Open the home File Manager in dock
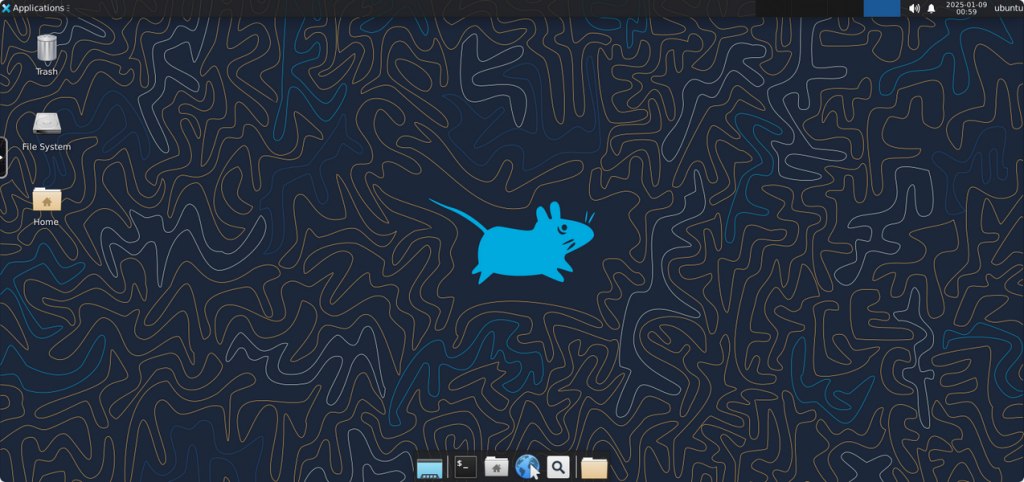The image size is (1024, 482). tap(496, 467)
